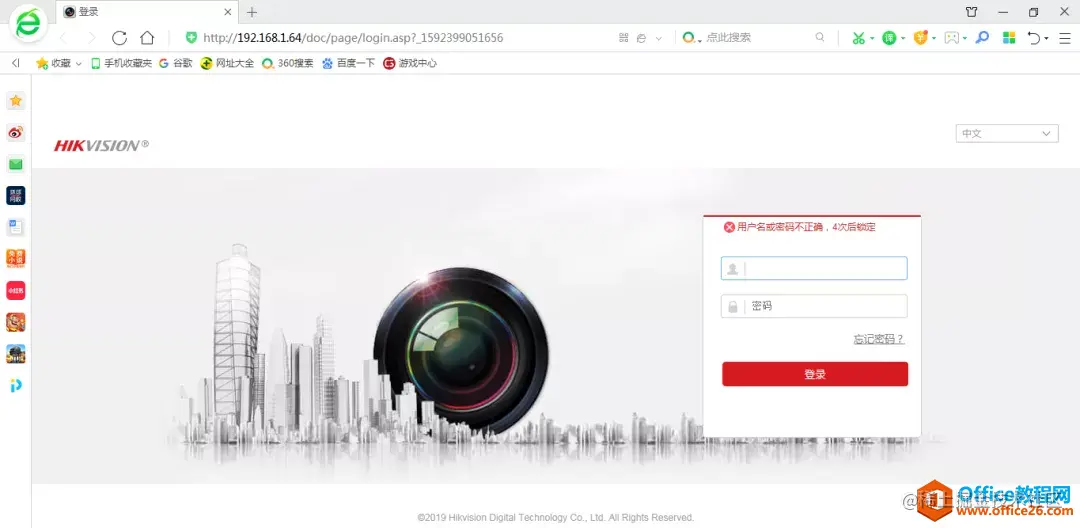The width and height of the screenshot is (1080, 528).
Task: Click the 密码 password field
Action: (x=814, y=306)
